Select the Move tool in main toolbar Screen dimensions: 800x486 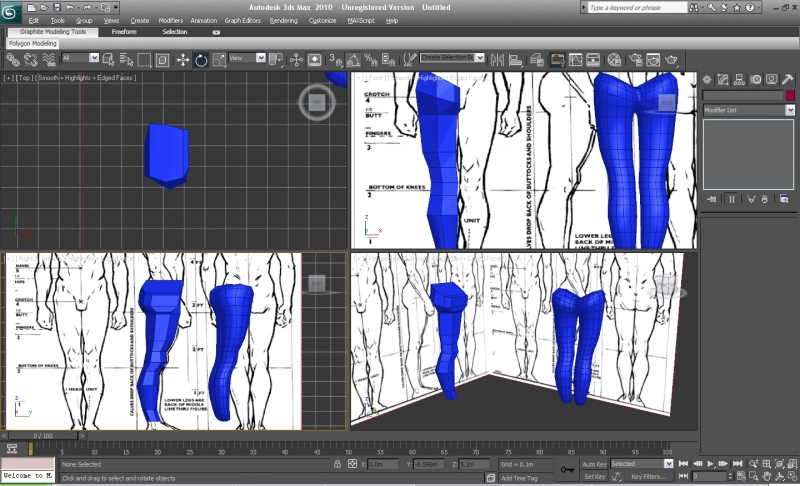[x=183, y=60]
